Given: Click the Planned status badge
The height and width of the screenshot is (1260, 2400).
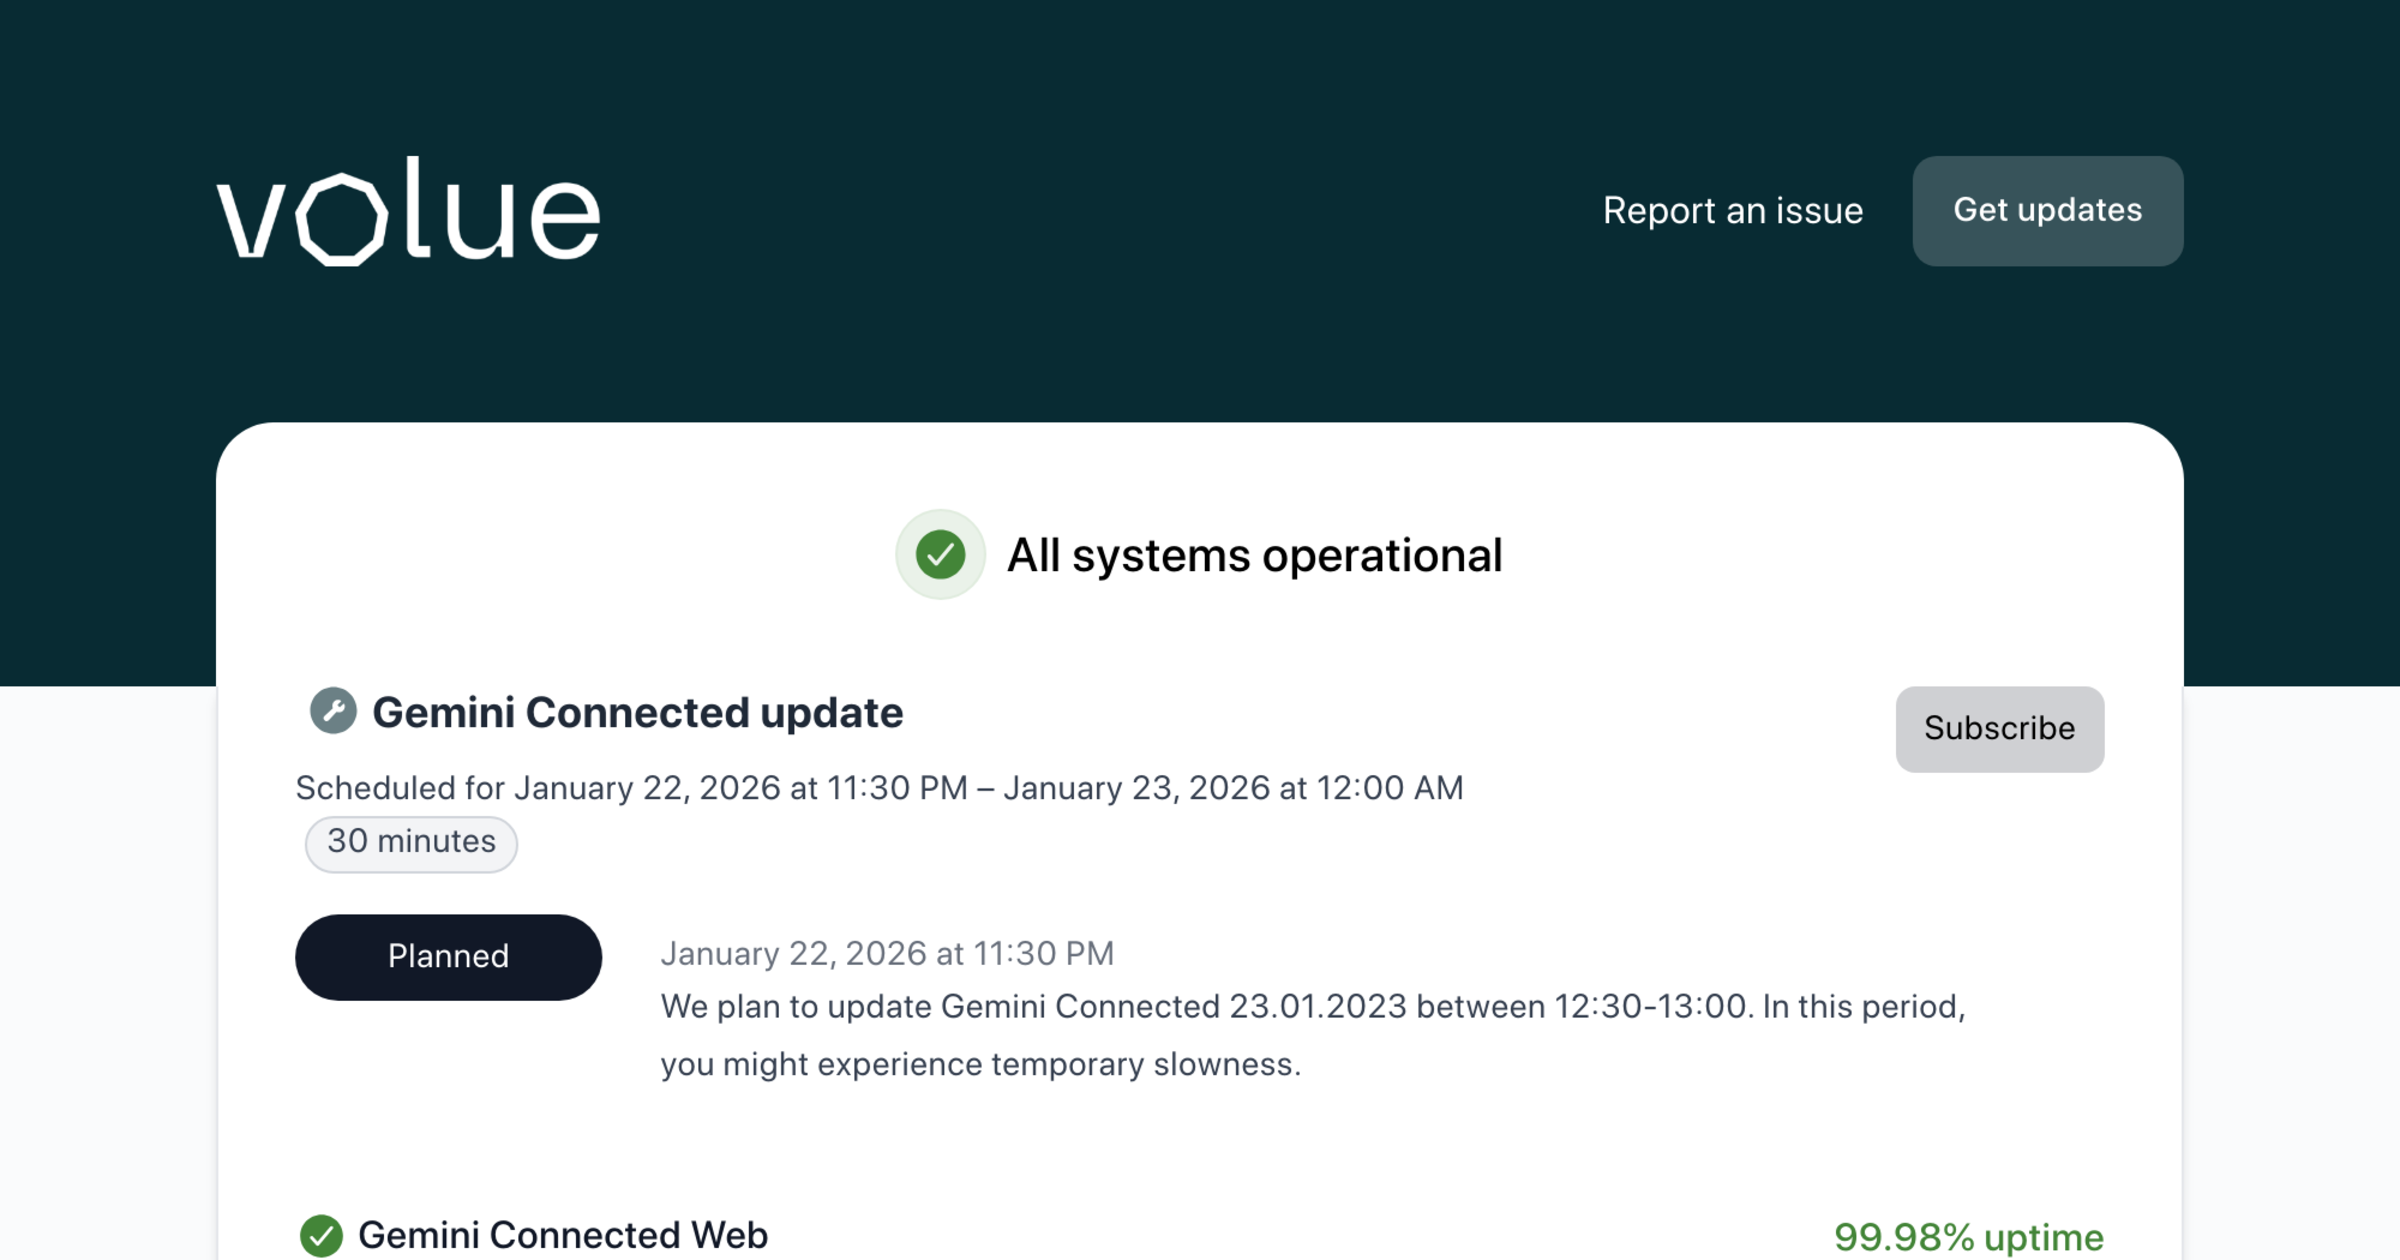Looking at the screenshot, I should click(x=448, y=956).
